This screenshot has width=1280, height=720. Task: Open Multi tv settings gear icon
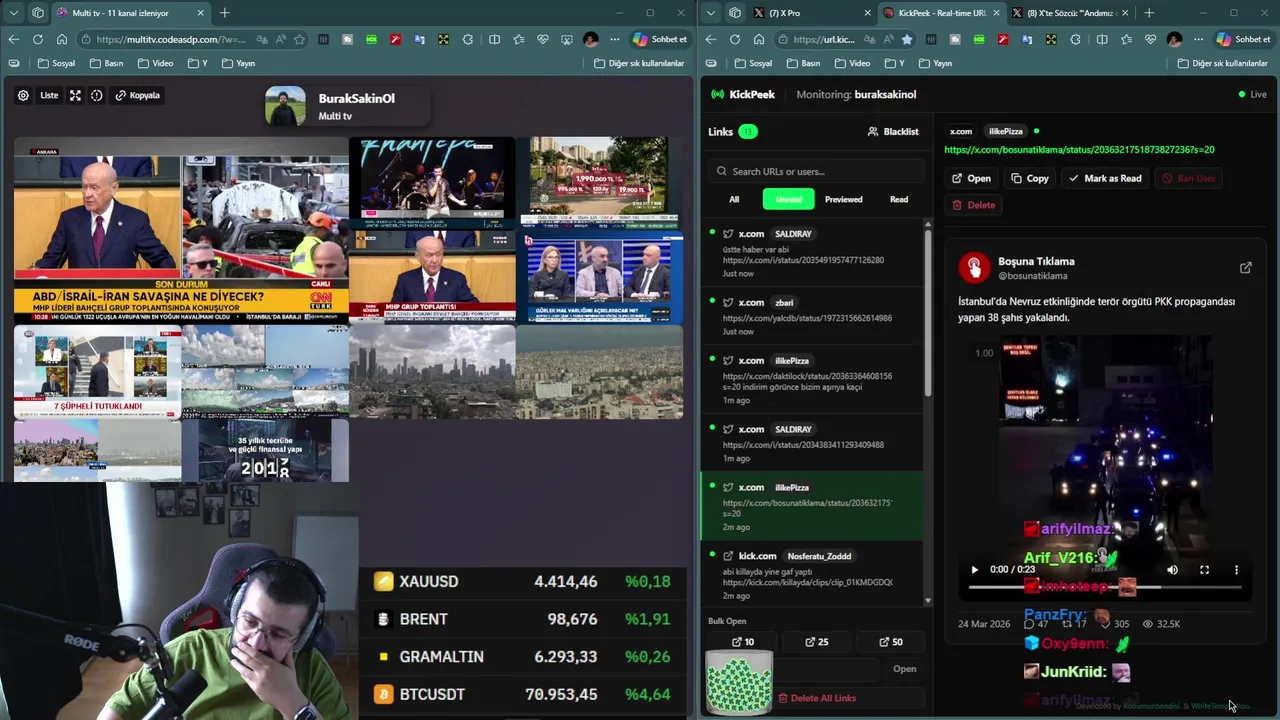tap(23, 96)
